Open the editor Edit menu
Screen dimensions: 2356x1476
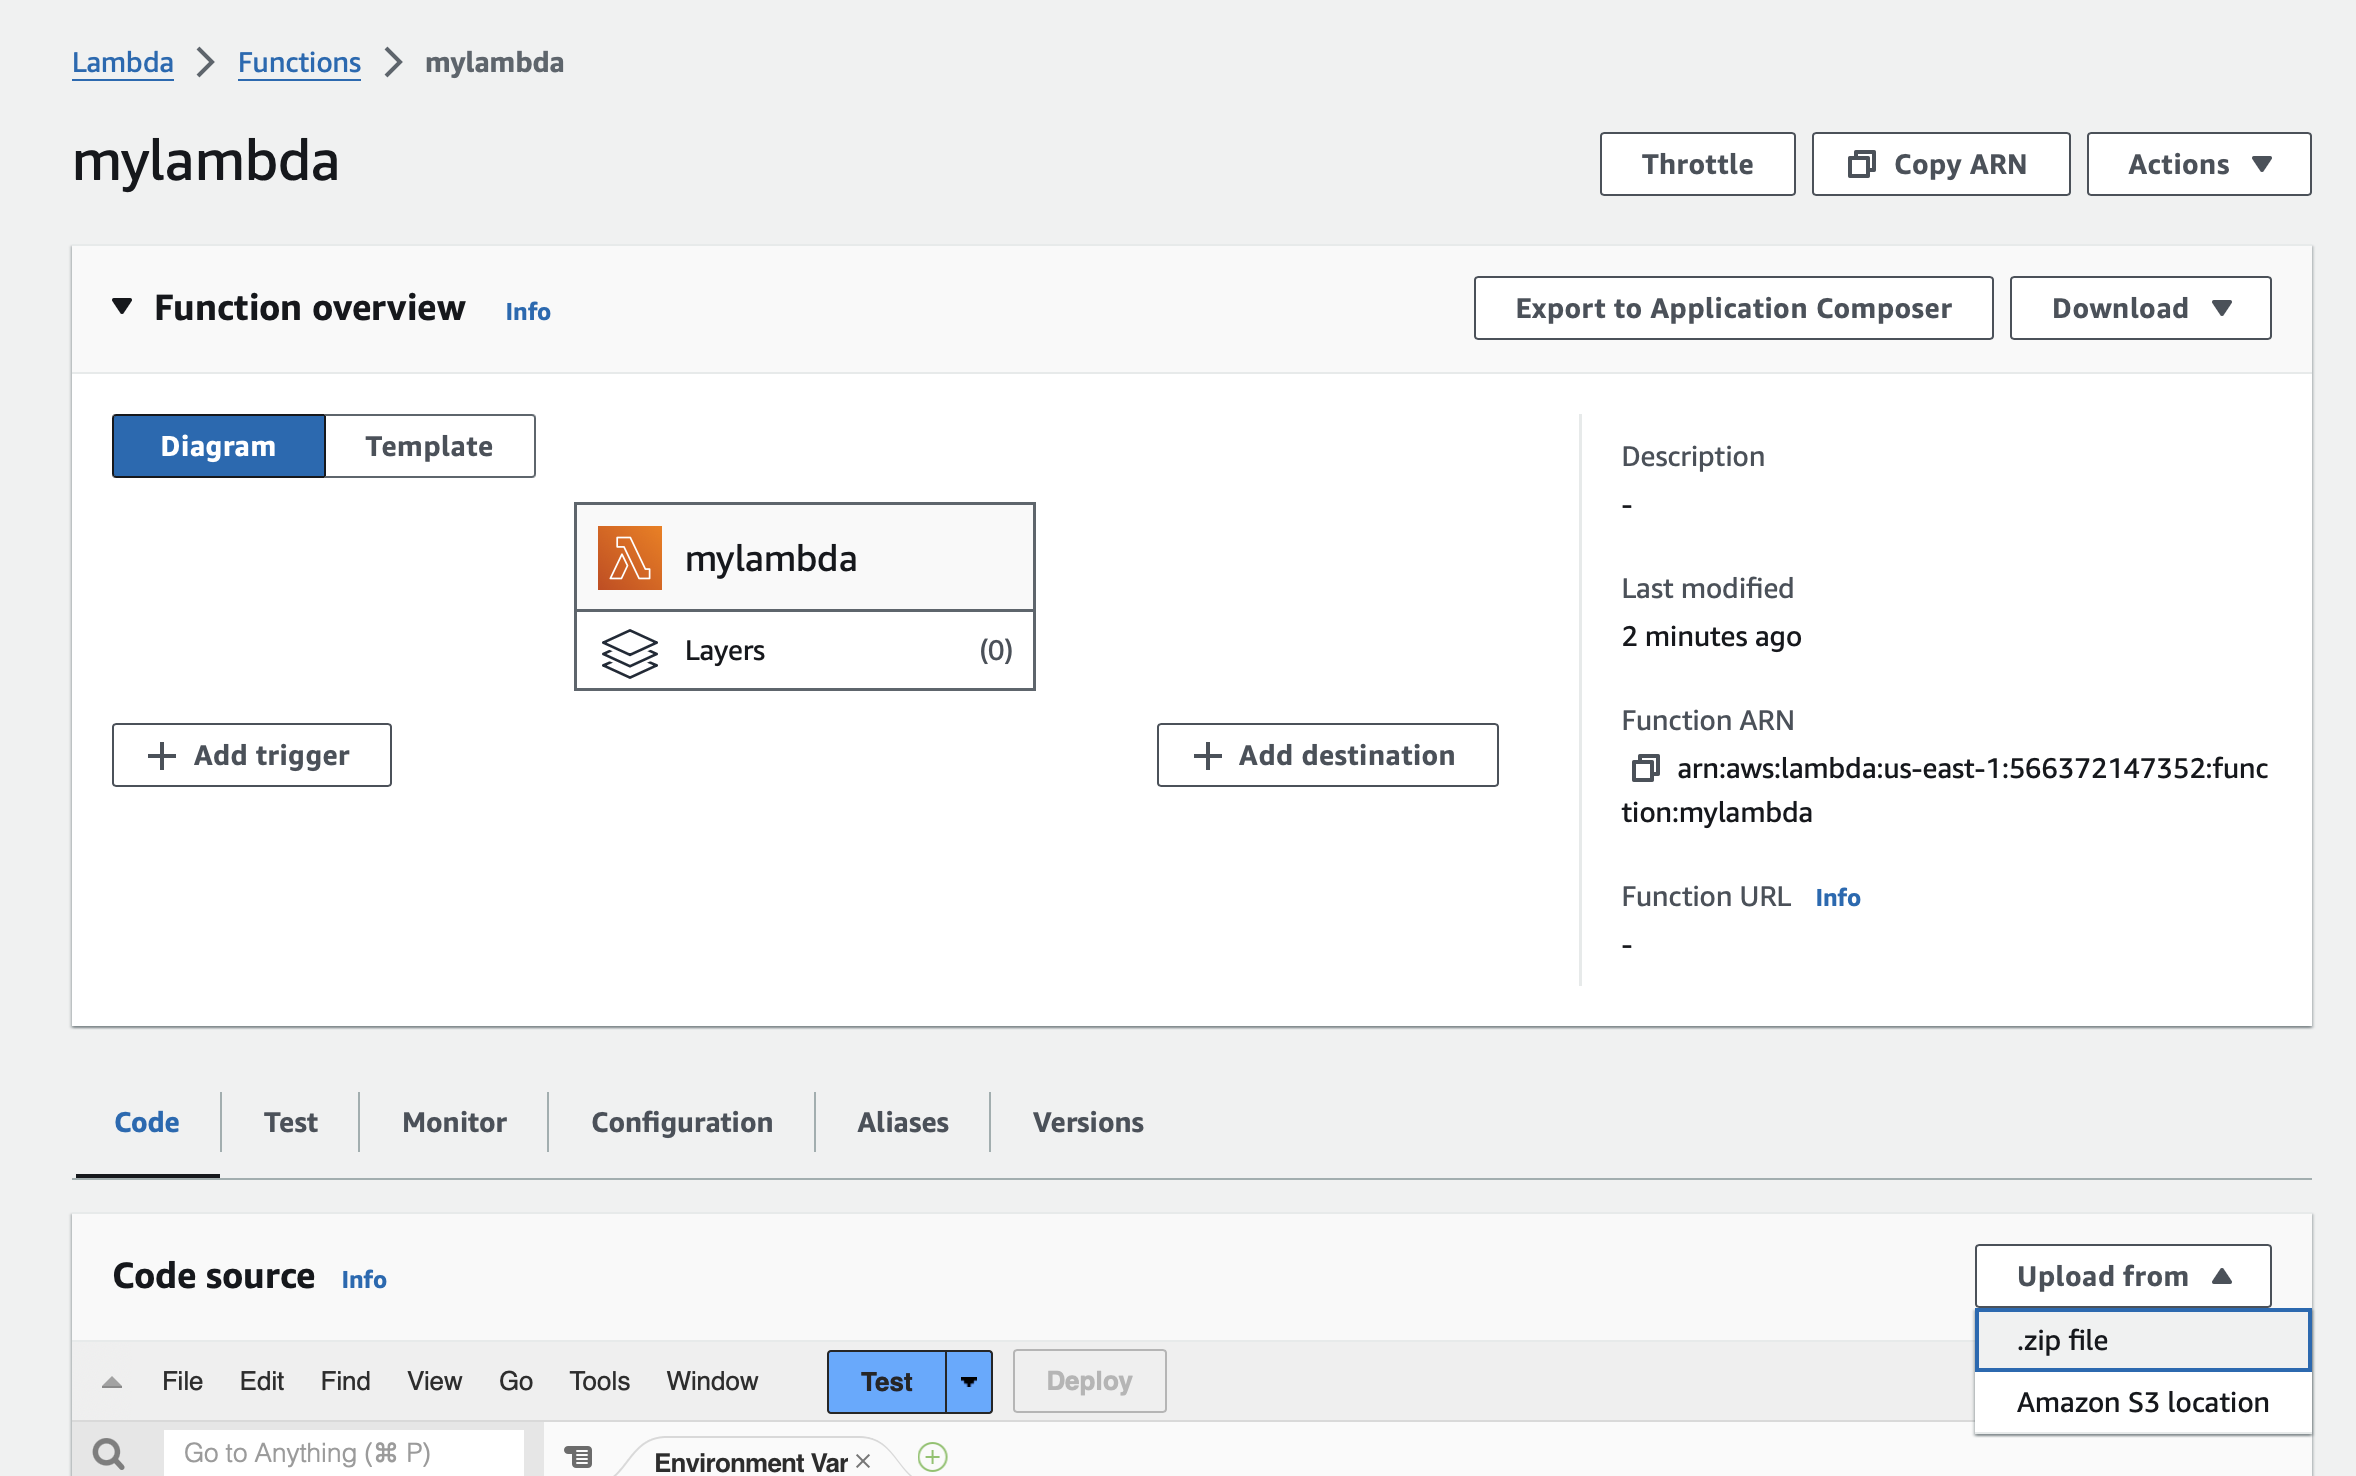[262, 1381]
